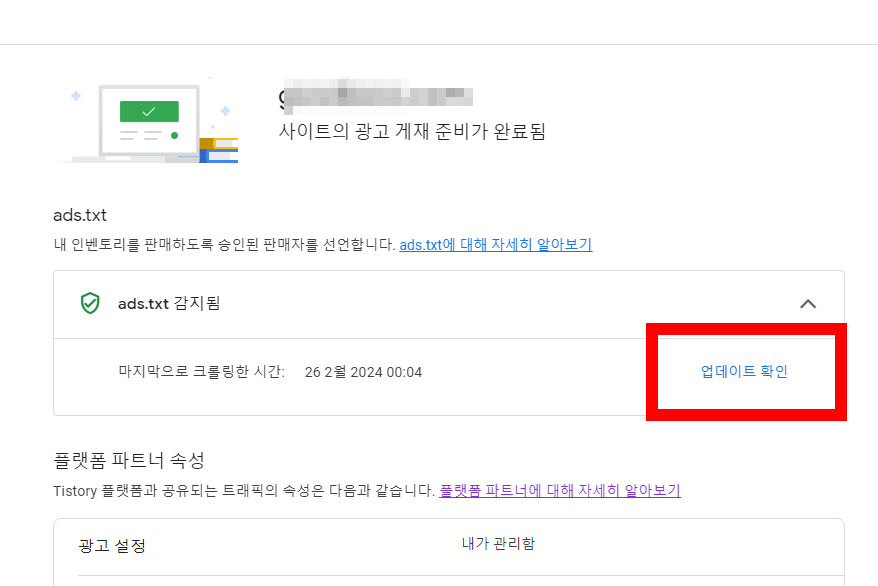This screenshot has width=878, height=586.
Task: Click the upward chevron on the ads.txt card
Action: [x=809, y=304]
